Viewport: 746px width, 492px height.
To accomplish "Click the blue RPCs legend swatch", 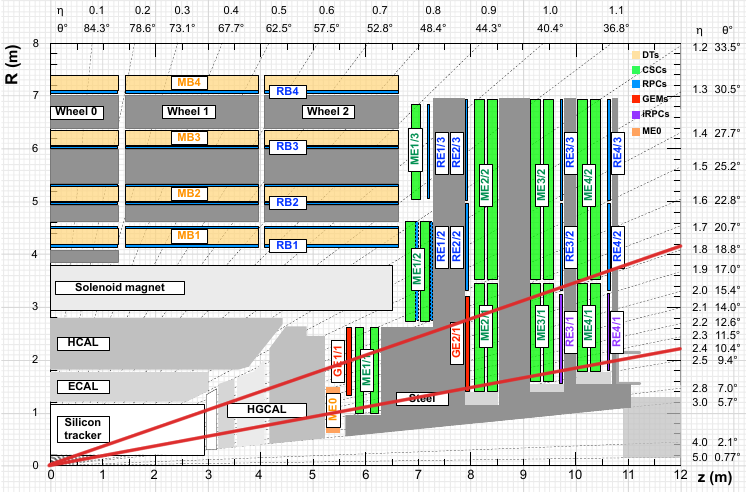I will [636, 84].
